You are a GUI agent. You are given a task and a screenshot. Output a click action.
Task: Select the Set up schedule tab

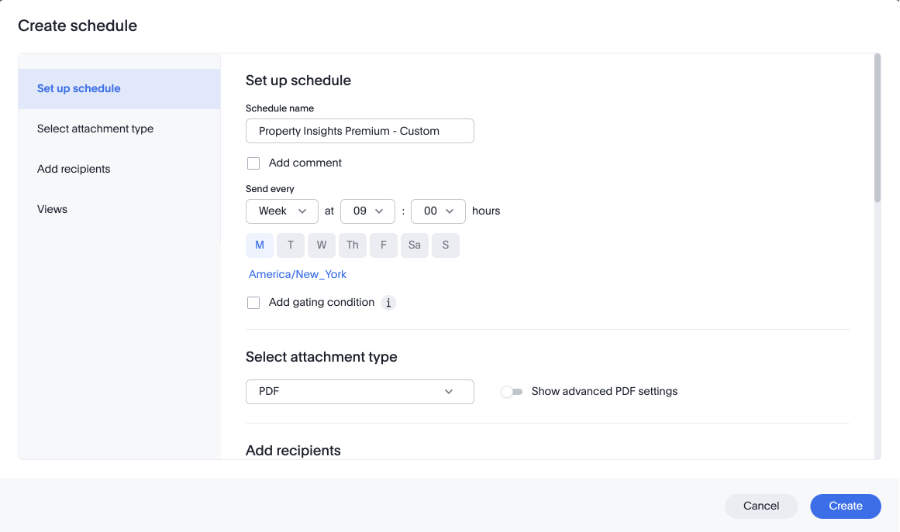(x=79, y=89)
